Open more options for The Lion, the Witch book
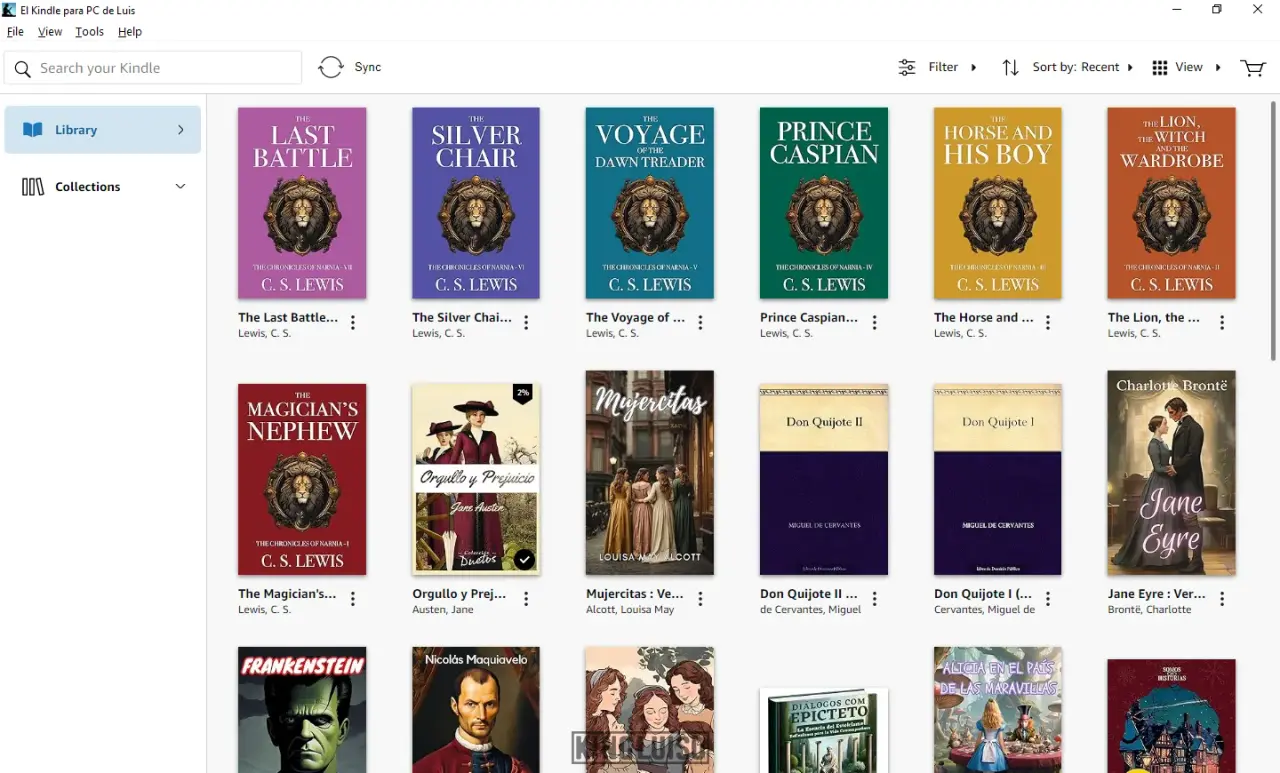This screenshot has height=773, width=1280. pyautogui.click(x=1223, y=323)
